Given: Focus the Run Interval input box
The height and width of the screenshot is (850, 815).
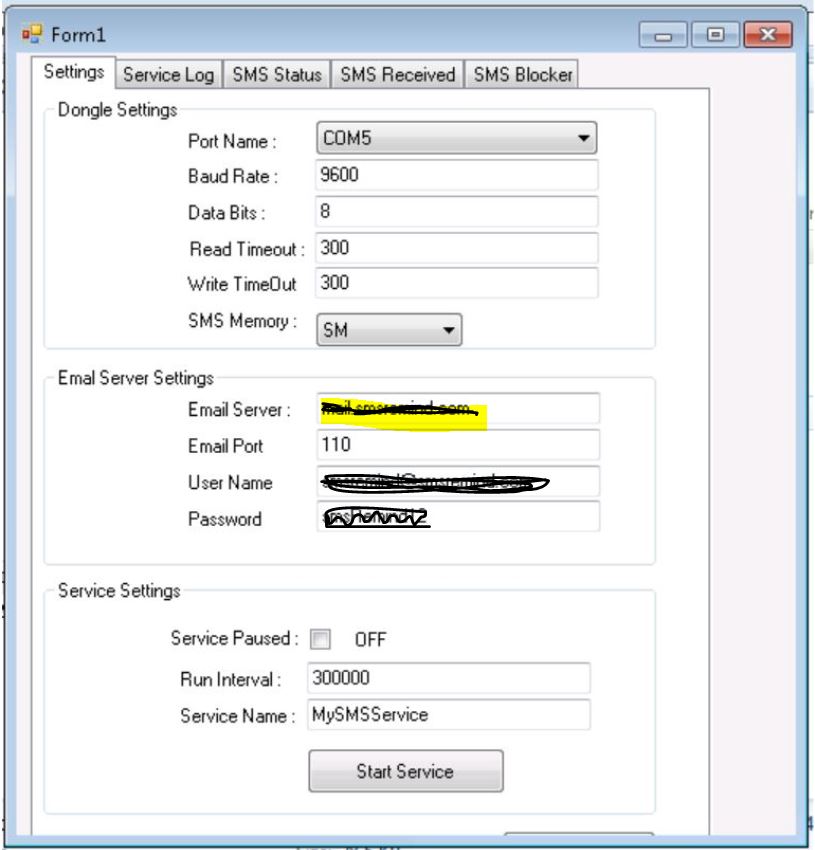Looking at the screenshot, I should point(449,678).
